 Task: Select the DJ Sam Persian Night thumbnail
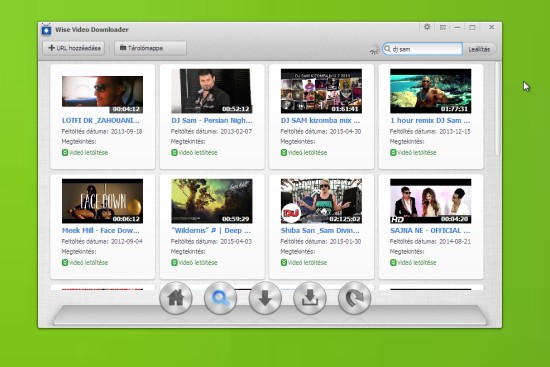tap(212, 91)
